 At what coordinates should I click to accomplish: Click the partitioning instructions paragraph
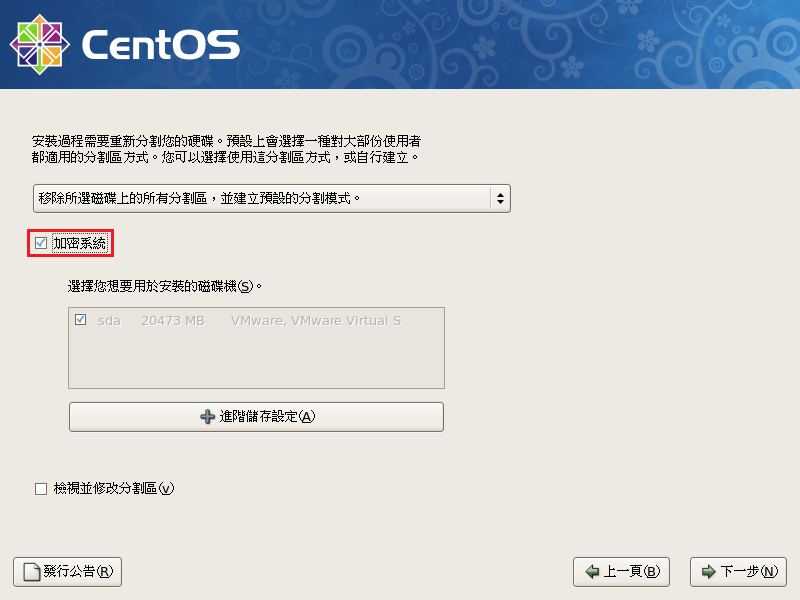tap(226, 150)
